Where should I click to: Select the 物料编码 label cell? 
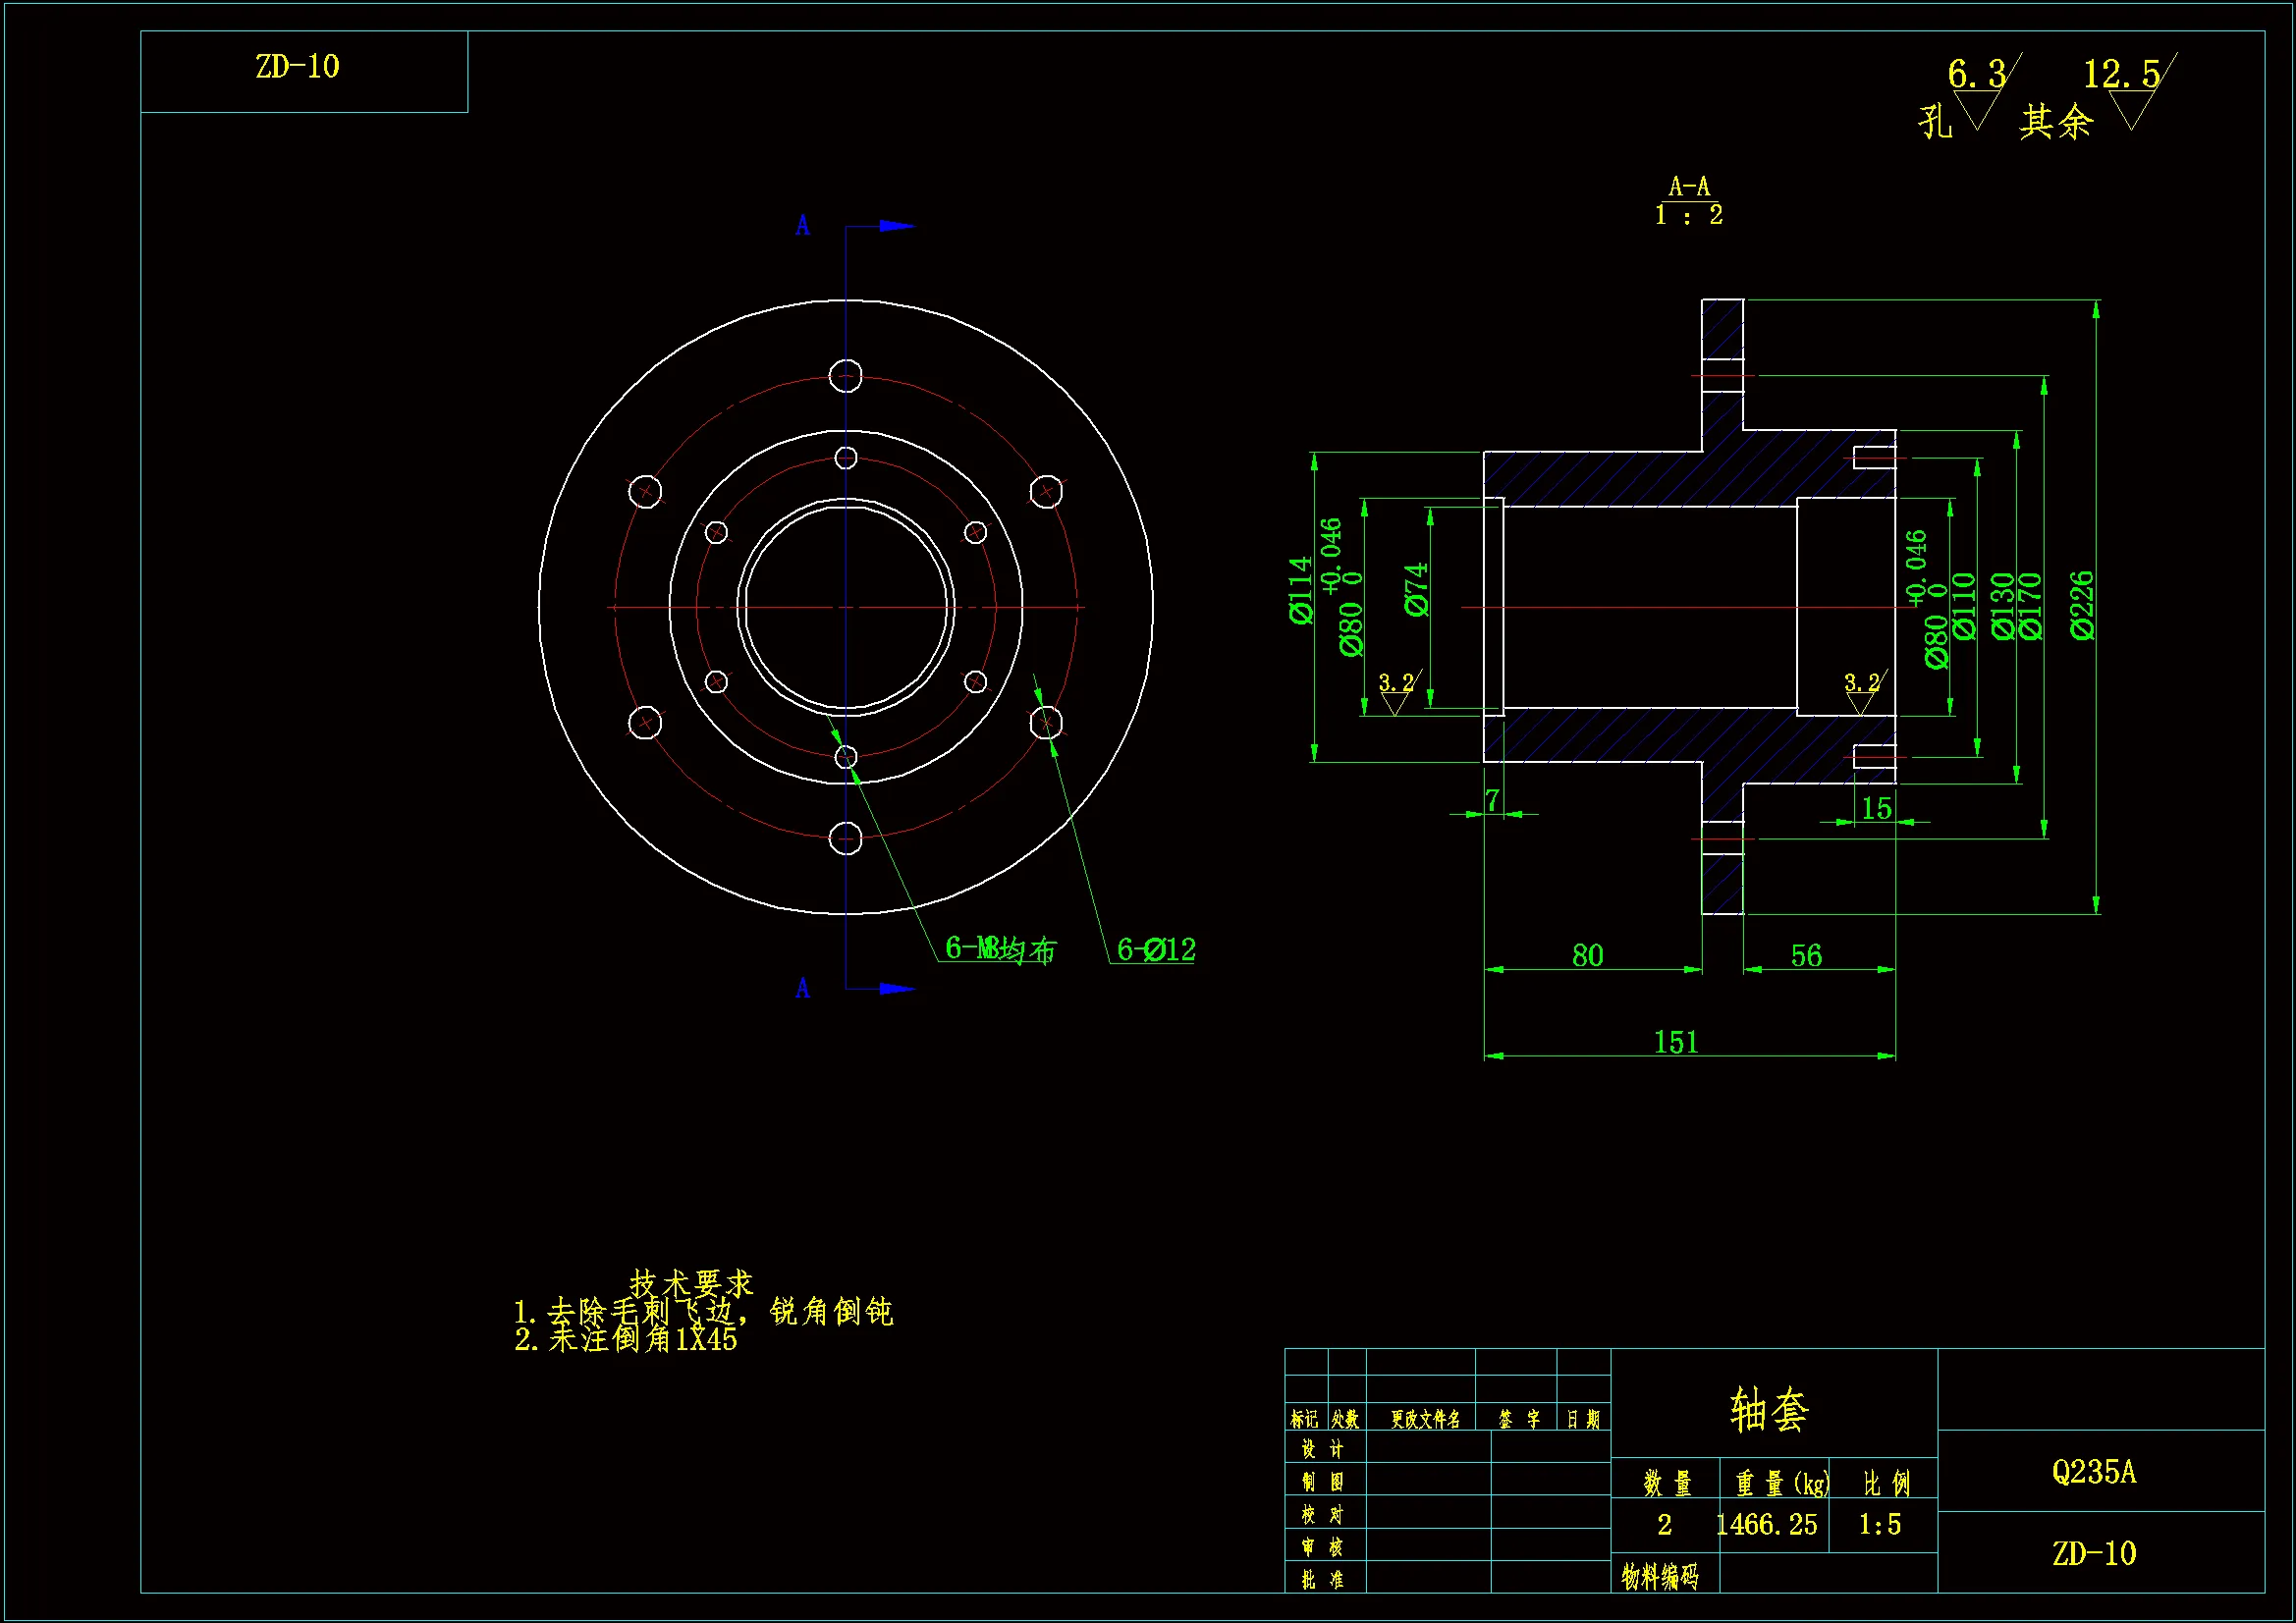click(1660, 1576)
